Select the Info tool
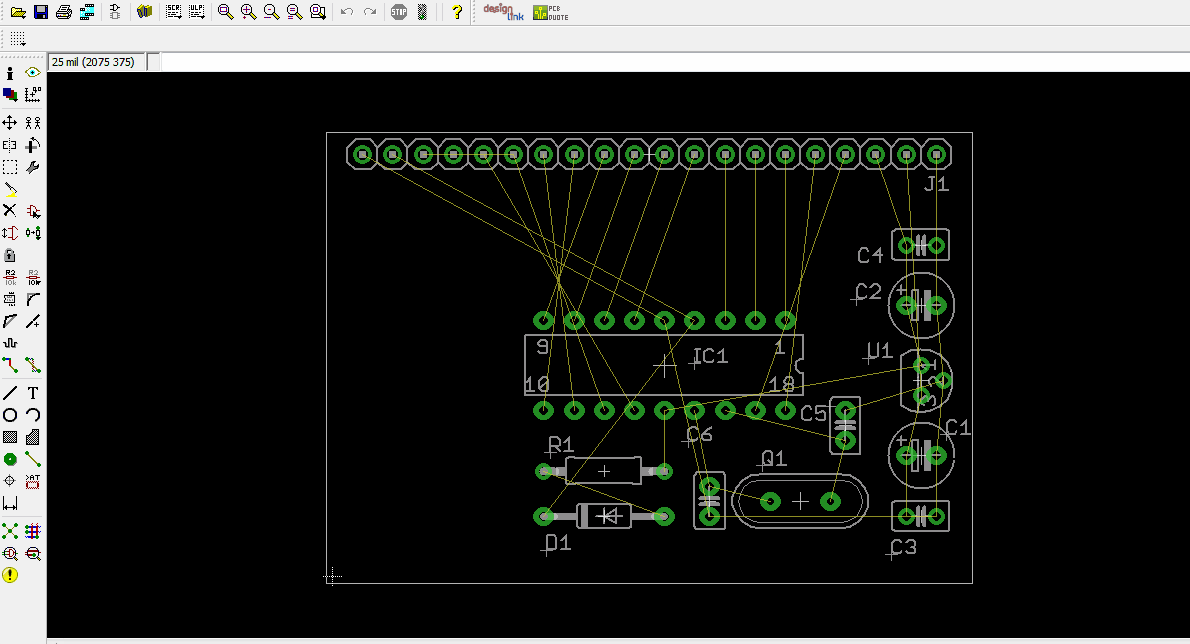Screen dimensions: 1190x644 (x=10, y=73)
